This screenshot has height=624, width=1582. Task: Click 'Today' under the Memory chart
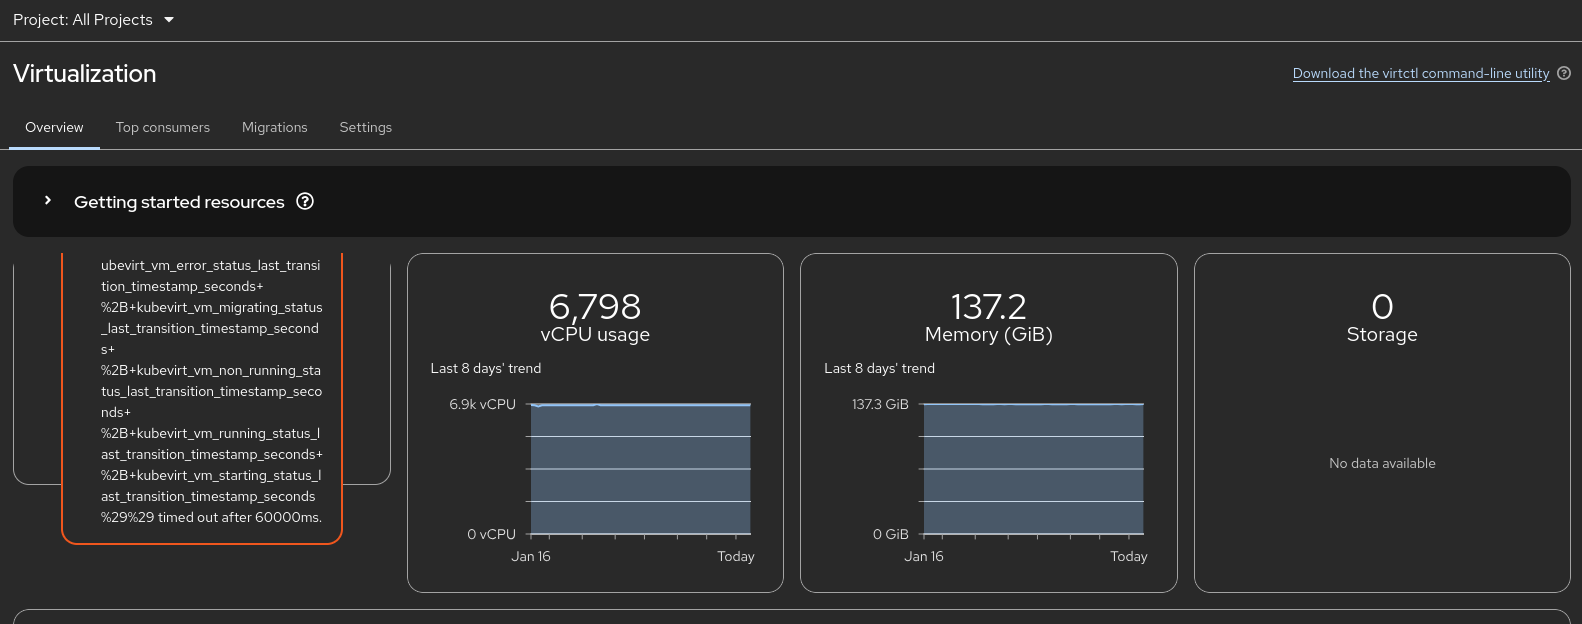coord(1129,556)
